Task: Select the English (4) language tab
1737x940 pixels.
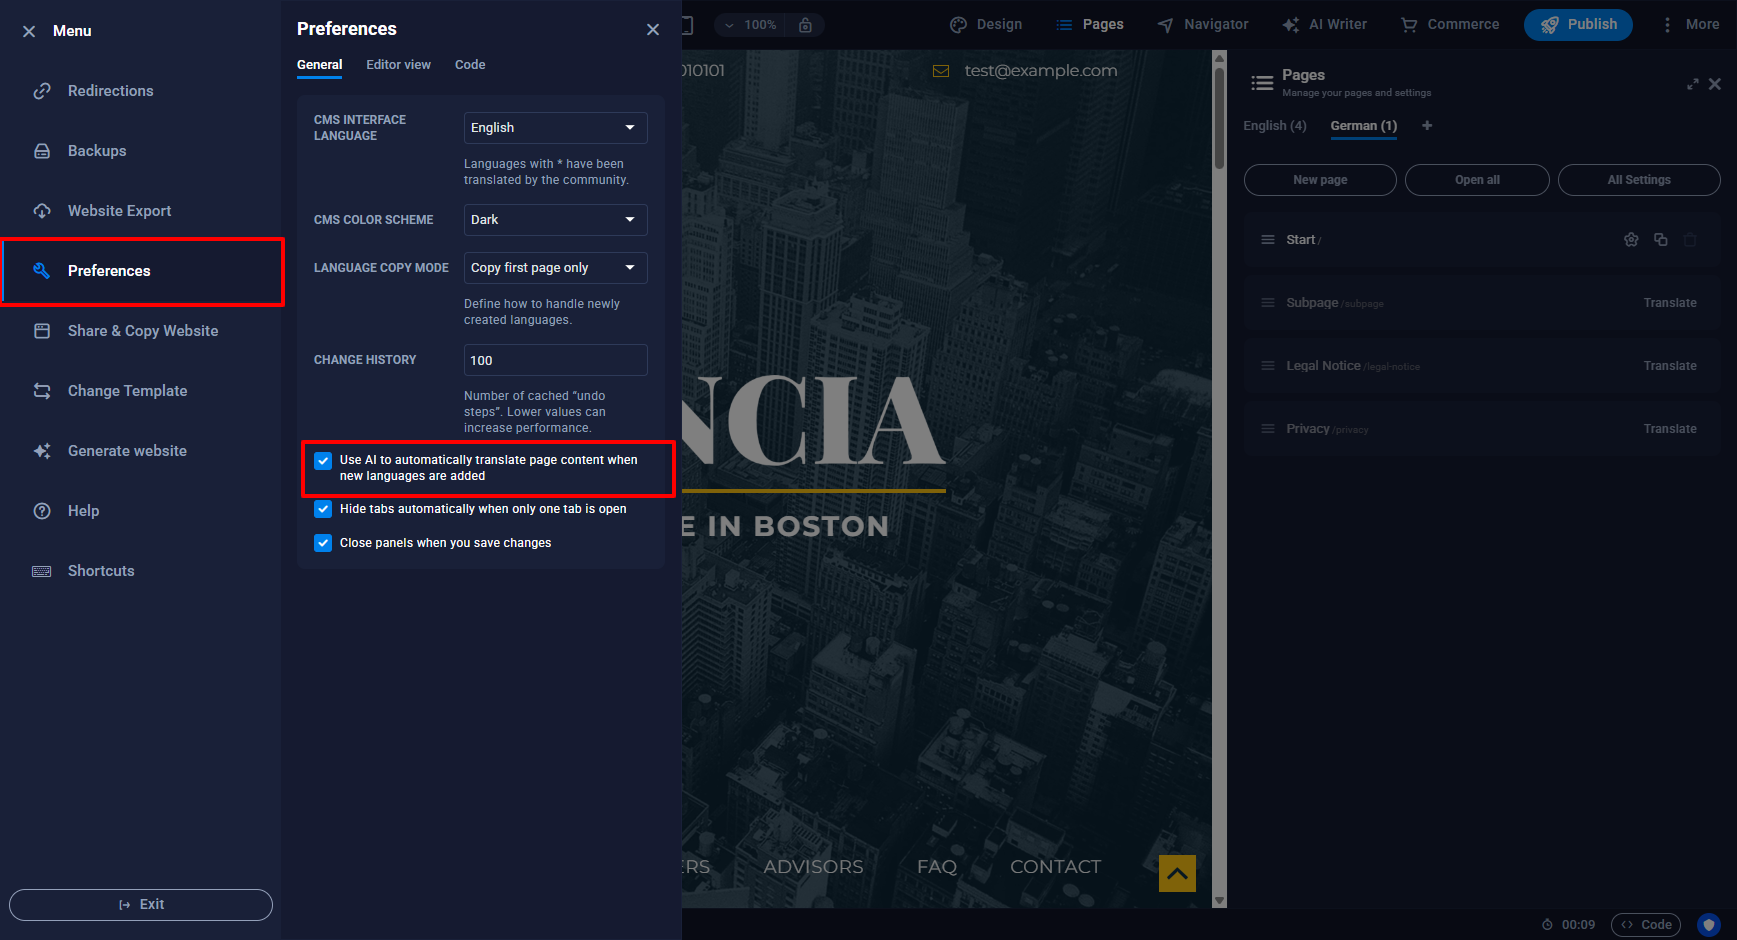Action: click(1274, 126)
